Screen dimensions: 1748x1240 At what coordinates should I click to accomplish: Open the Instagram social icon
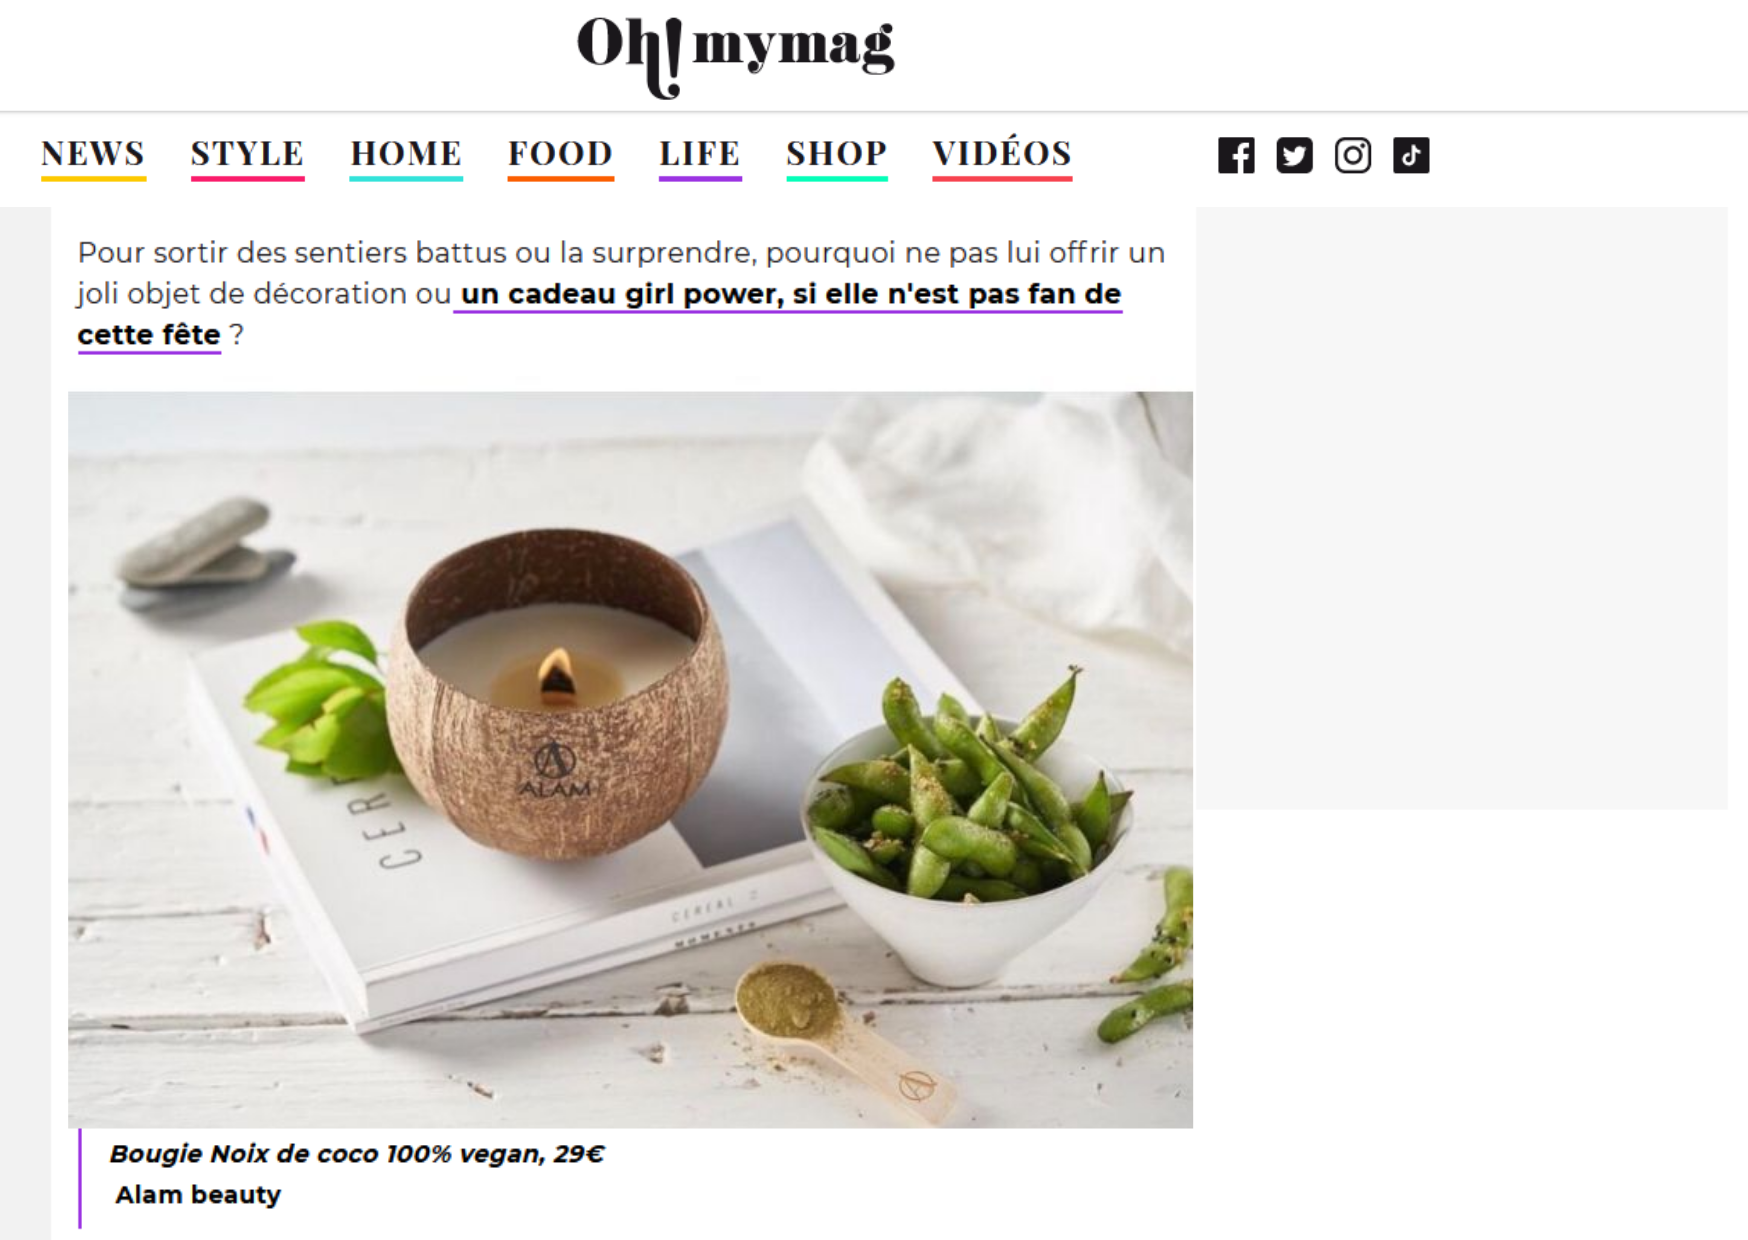tap(1352, 155)
